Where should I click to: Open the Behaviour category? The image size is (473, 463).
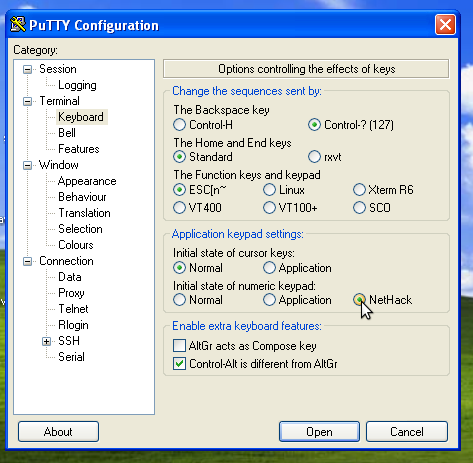tap(82, 197)
